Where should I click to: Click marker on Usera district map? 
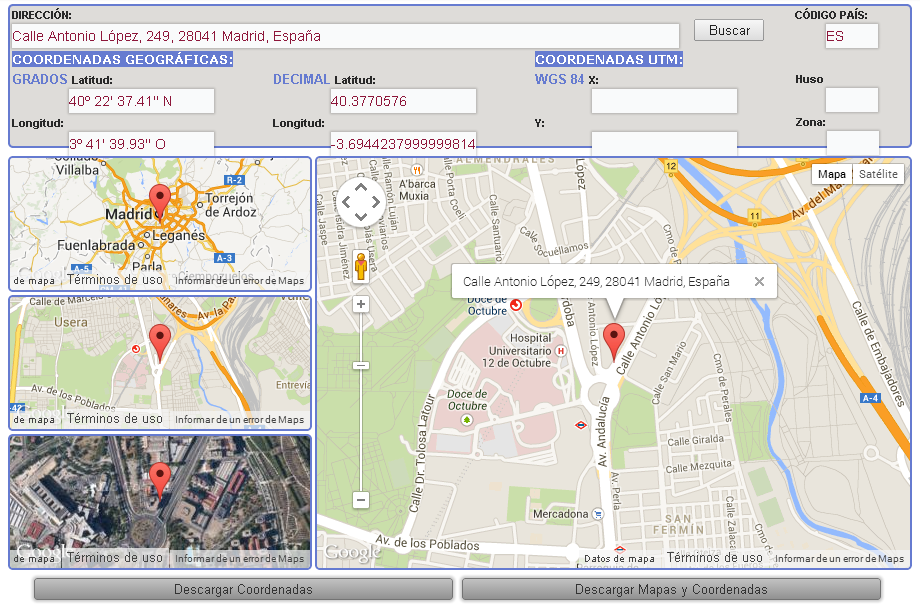click(160, 343)
